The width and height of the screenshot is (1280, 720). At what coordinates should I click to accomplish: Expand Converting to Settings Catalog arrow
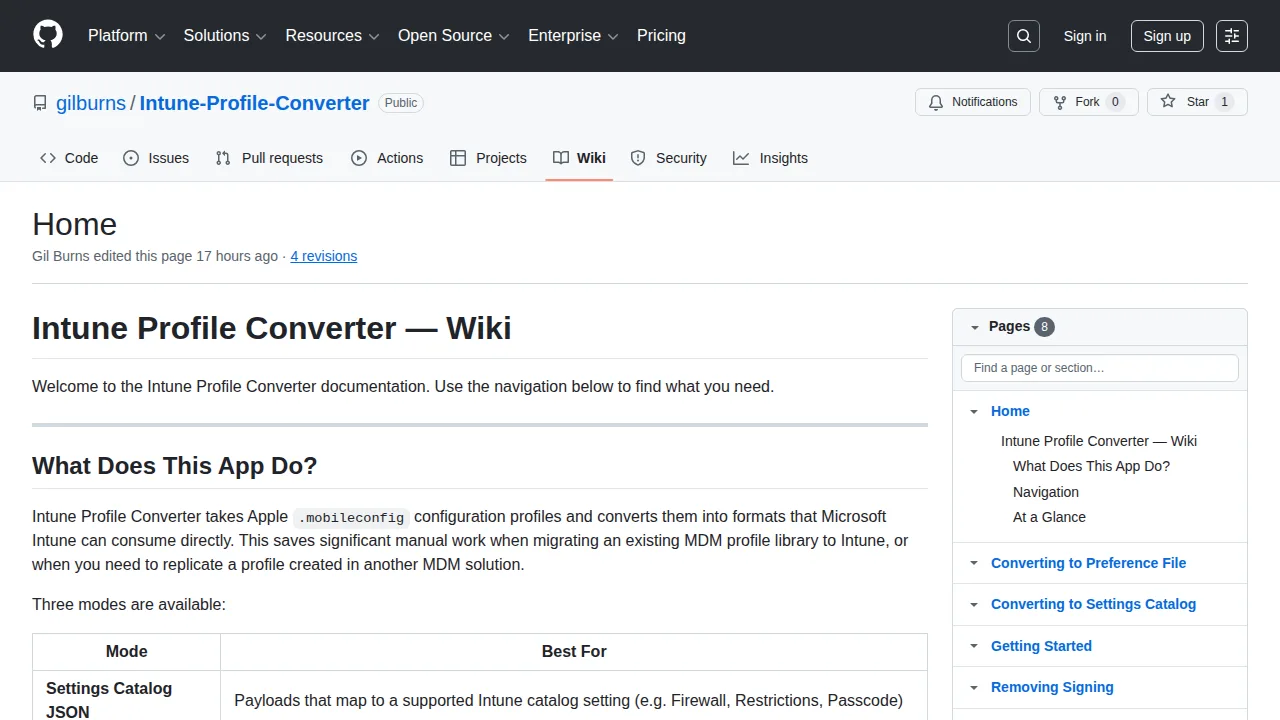coord(974,605)
